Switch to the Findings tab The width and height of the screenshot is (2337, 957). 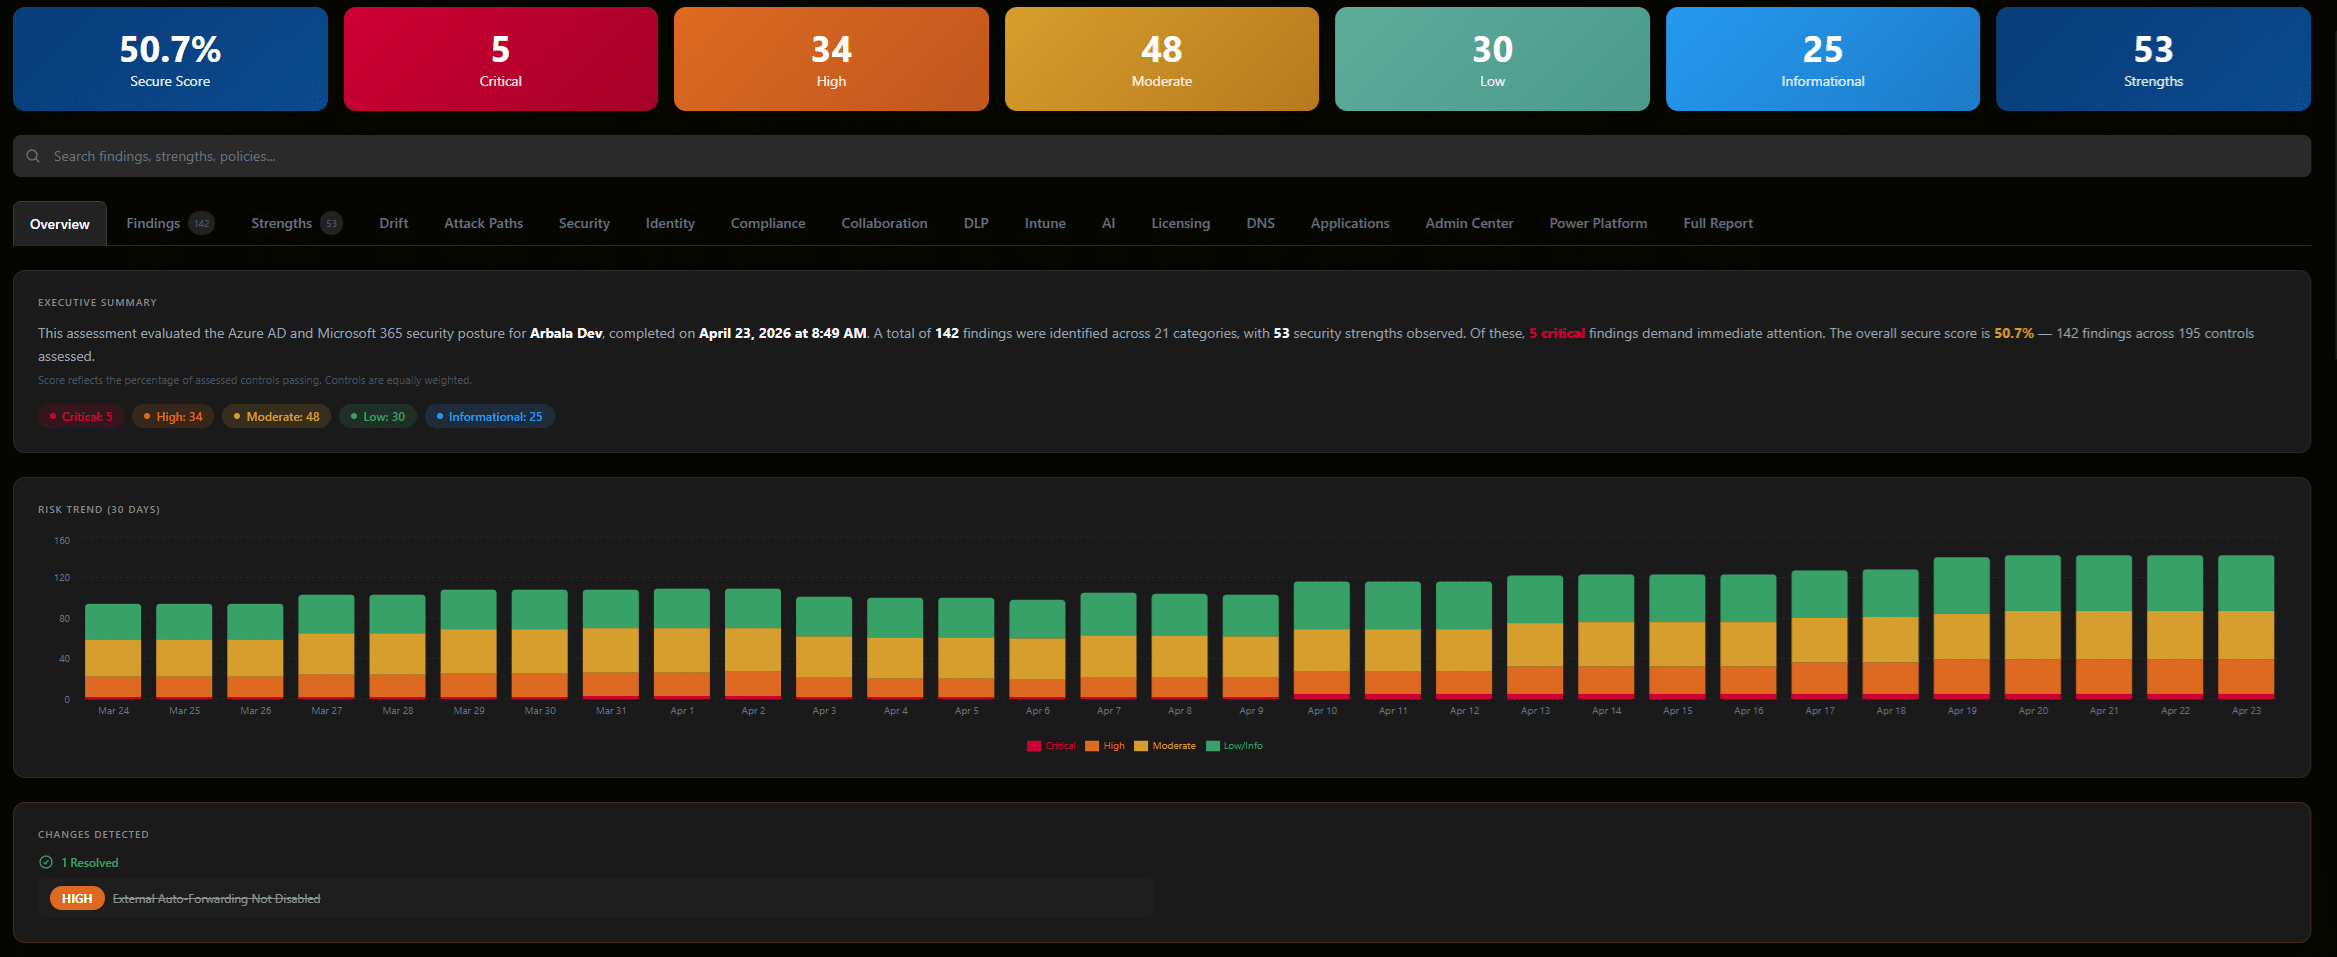[x=152, y=223]
